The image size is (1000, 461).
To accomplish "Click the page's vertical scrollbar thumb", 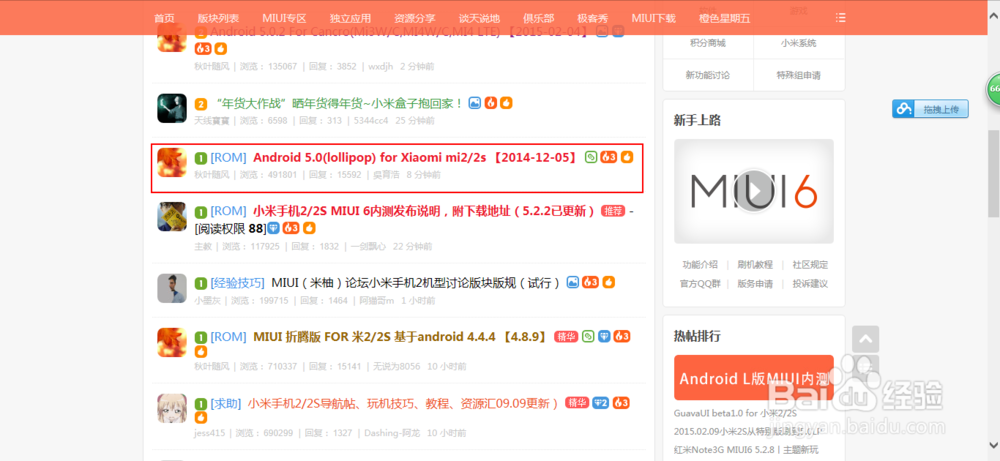I will pos(994,174).
